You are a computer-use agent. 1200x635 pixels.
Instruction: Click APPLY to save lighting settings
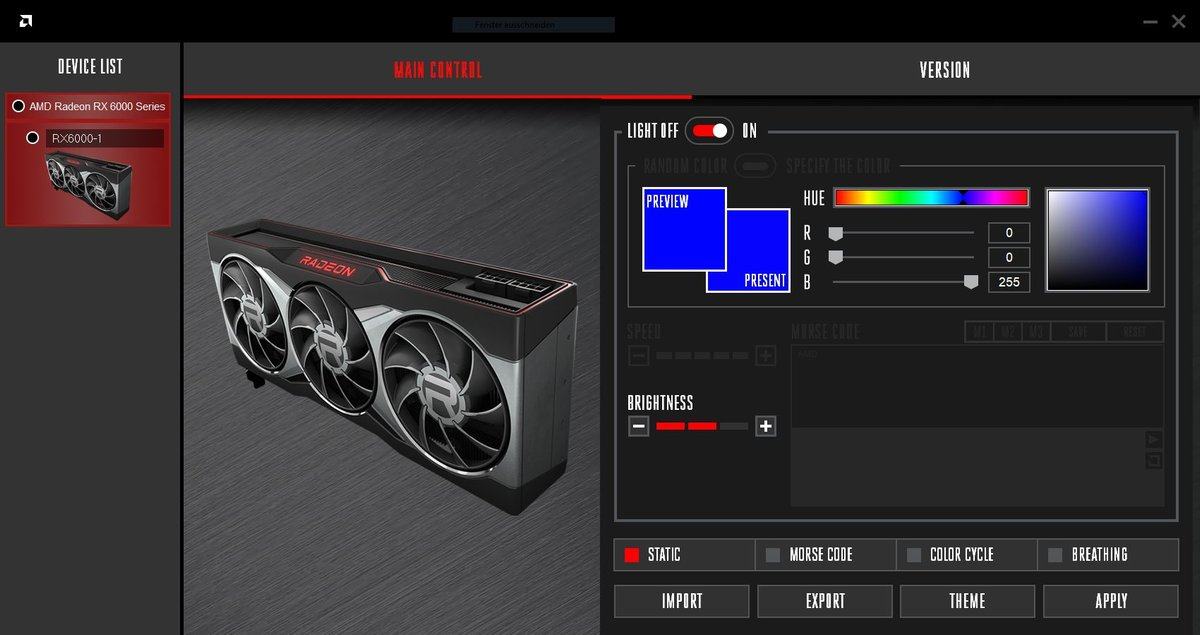pos(1111,601)
